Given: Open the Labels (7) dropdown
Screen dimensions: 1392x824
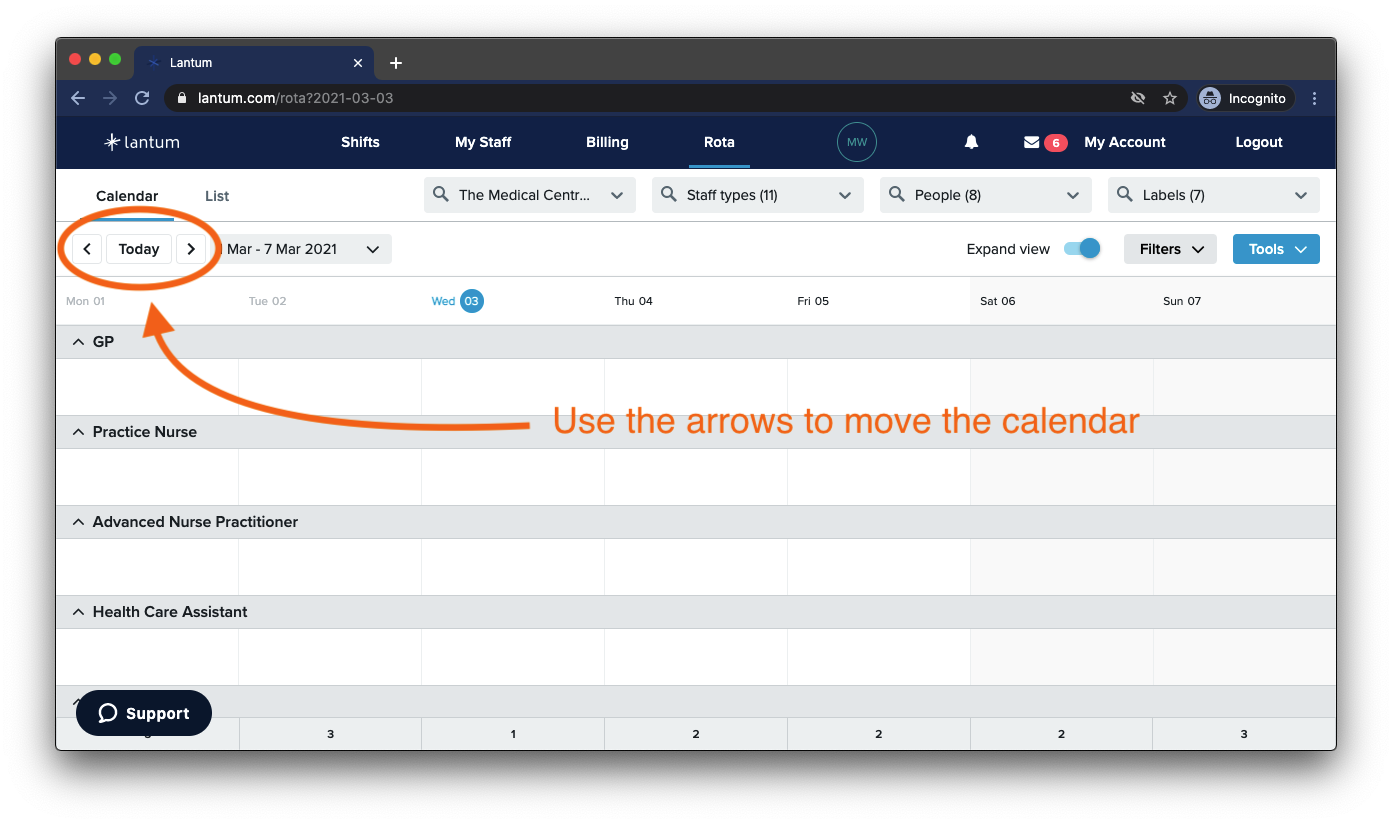Looking at the screenshot, I should click(x=1214, y=195).
